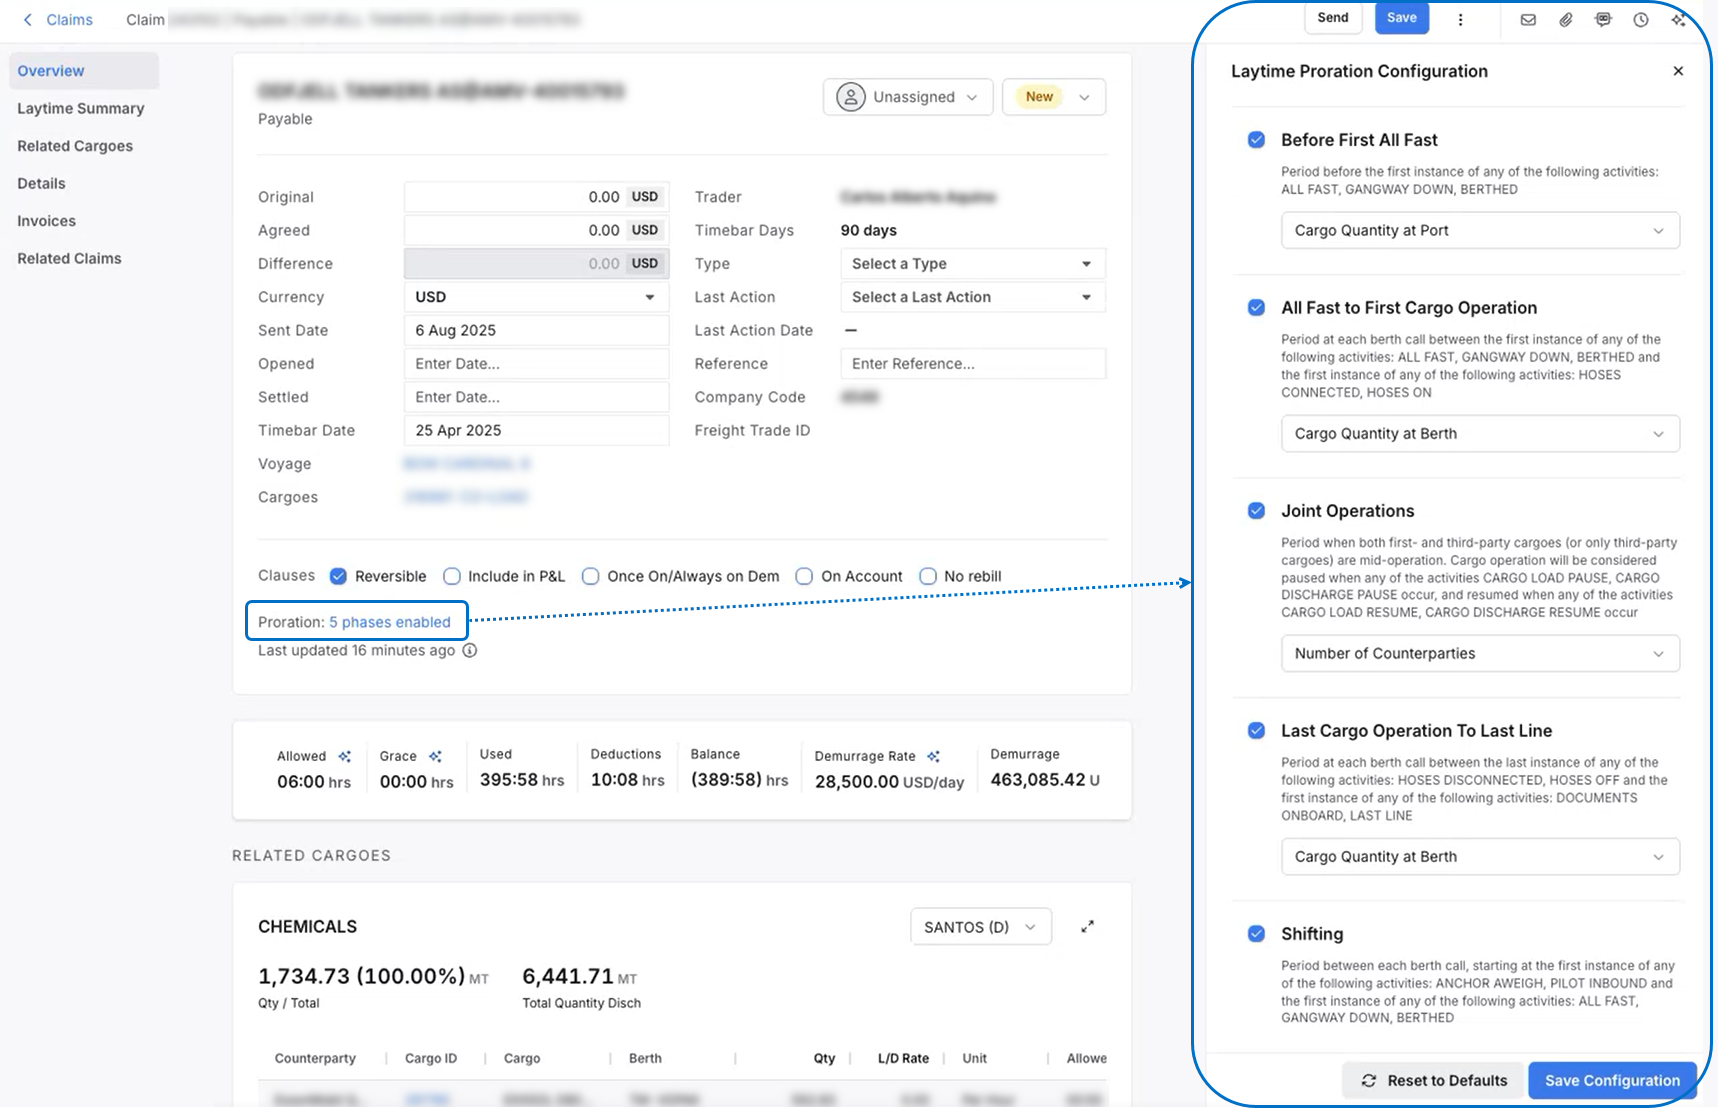
Task: Click the sparkle icon beside Demurrage Rate
Action: (x=934, y=756)
